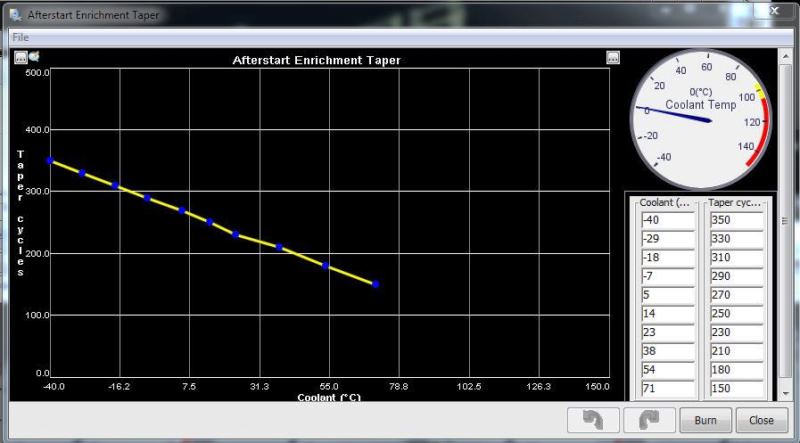
Task: Select the coolant cell containing 23
Action: tap(666, 331)
